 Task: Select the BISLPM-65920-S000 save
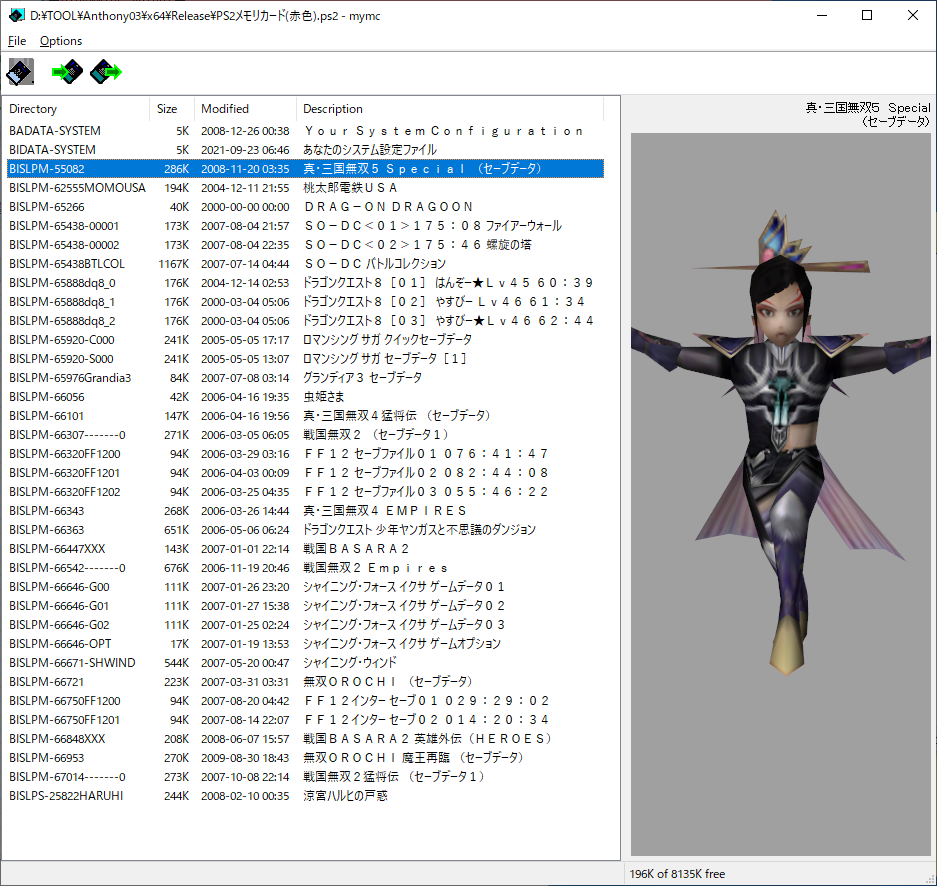[305, 358]
